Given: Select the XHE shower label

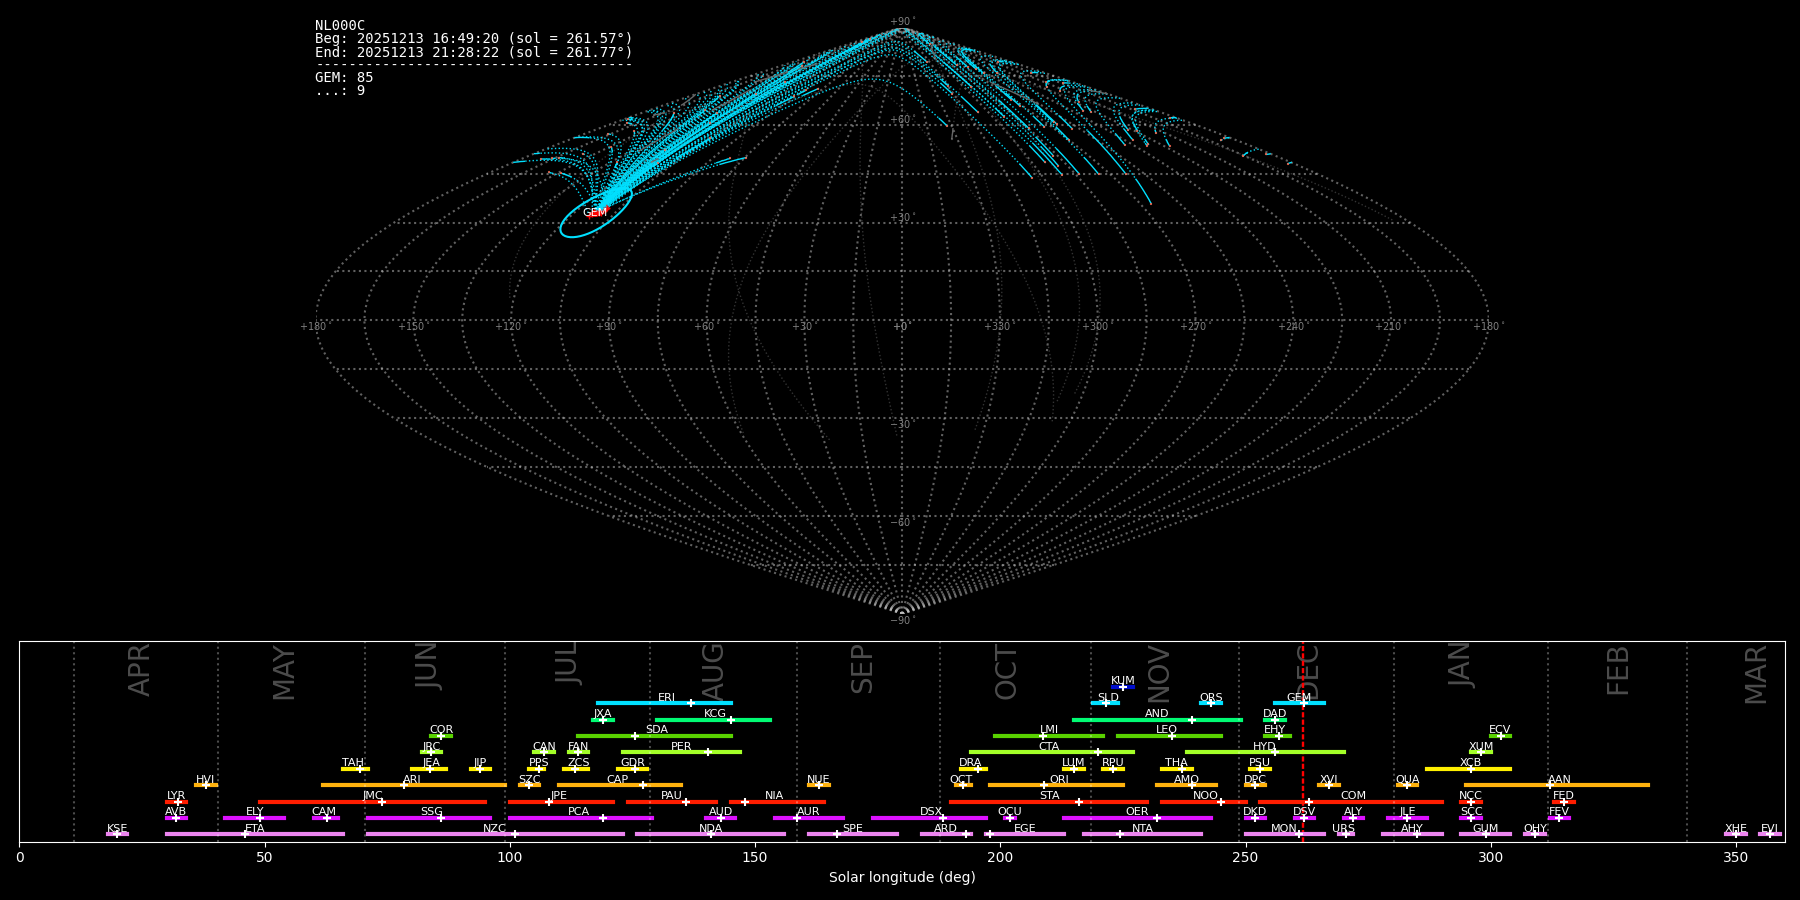Looking at the screenshot, I should [x=1735, y=829].
